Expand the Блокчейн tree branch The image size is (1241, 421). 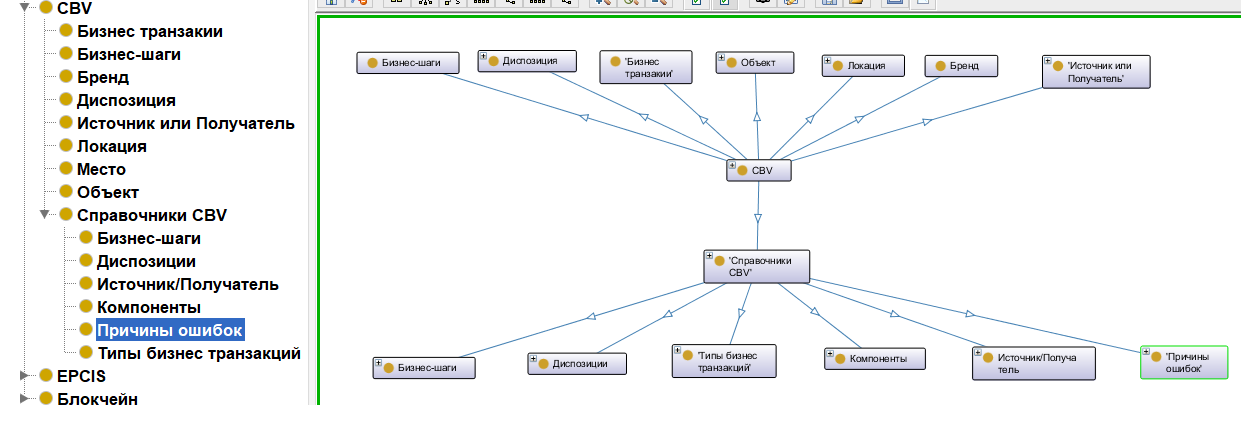click(24, 400)
